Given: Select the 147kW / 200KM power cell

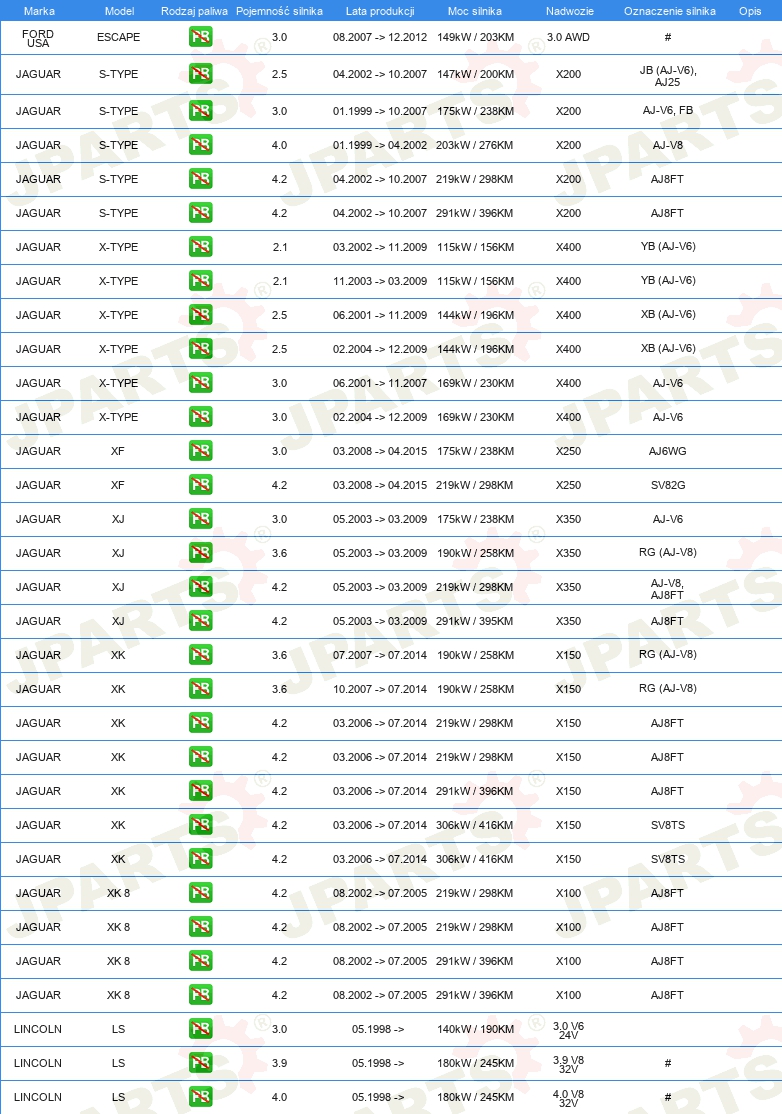Looking at the screenshot, I should pos(475,74).
